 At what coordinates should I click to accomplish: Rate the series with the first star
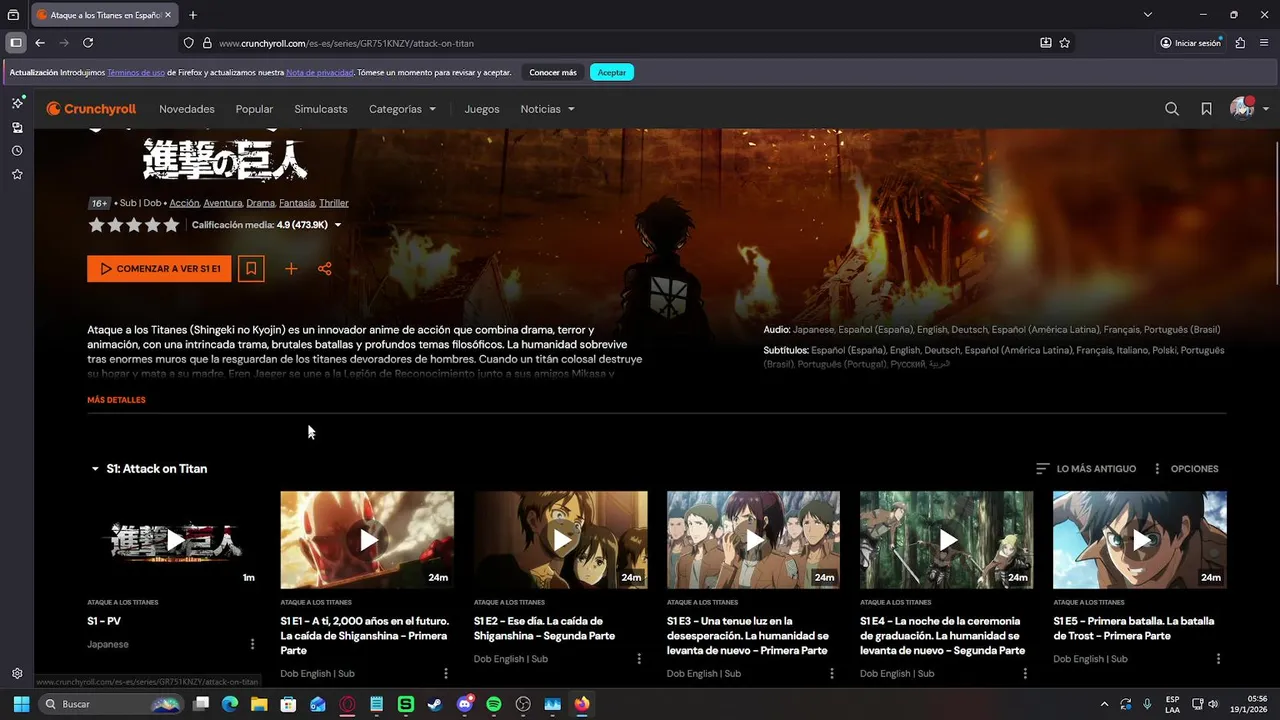coord(96,225)
